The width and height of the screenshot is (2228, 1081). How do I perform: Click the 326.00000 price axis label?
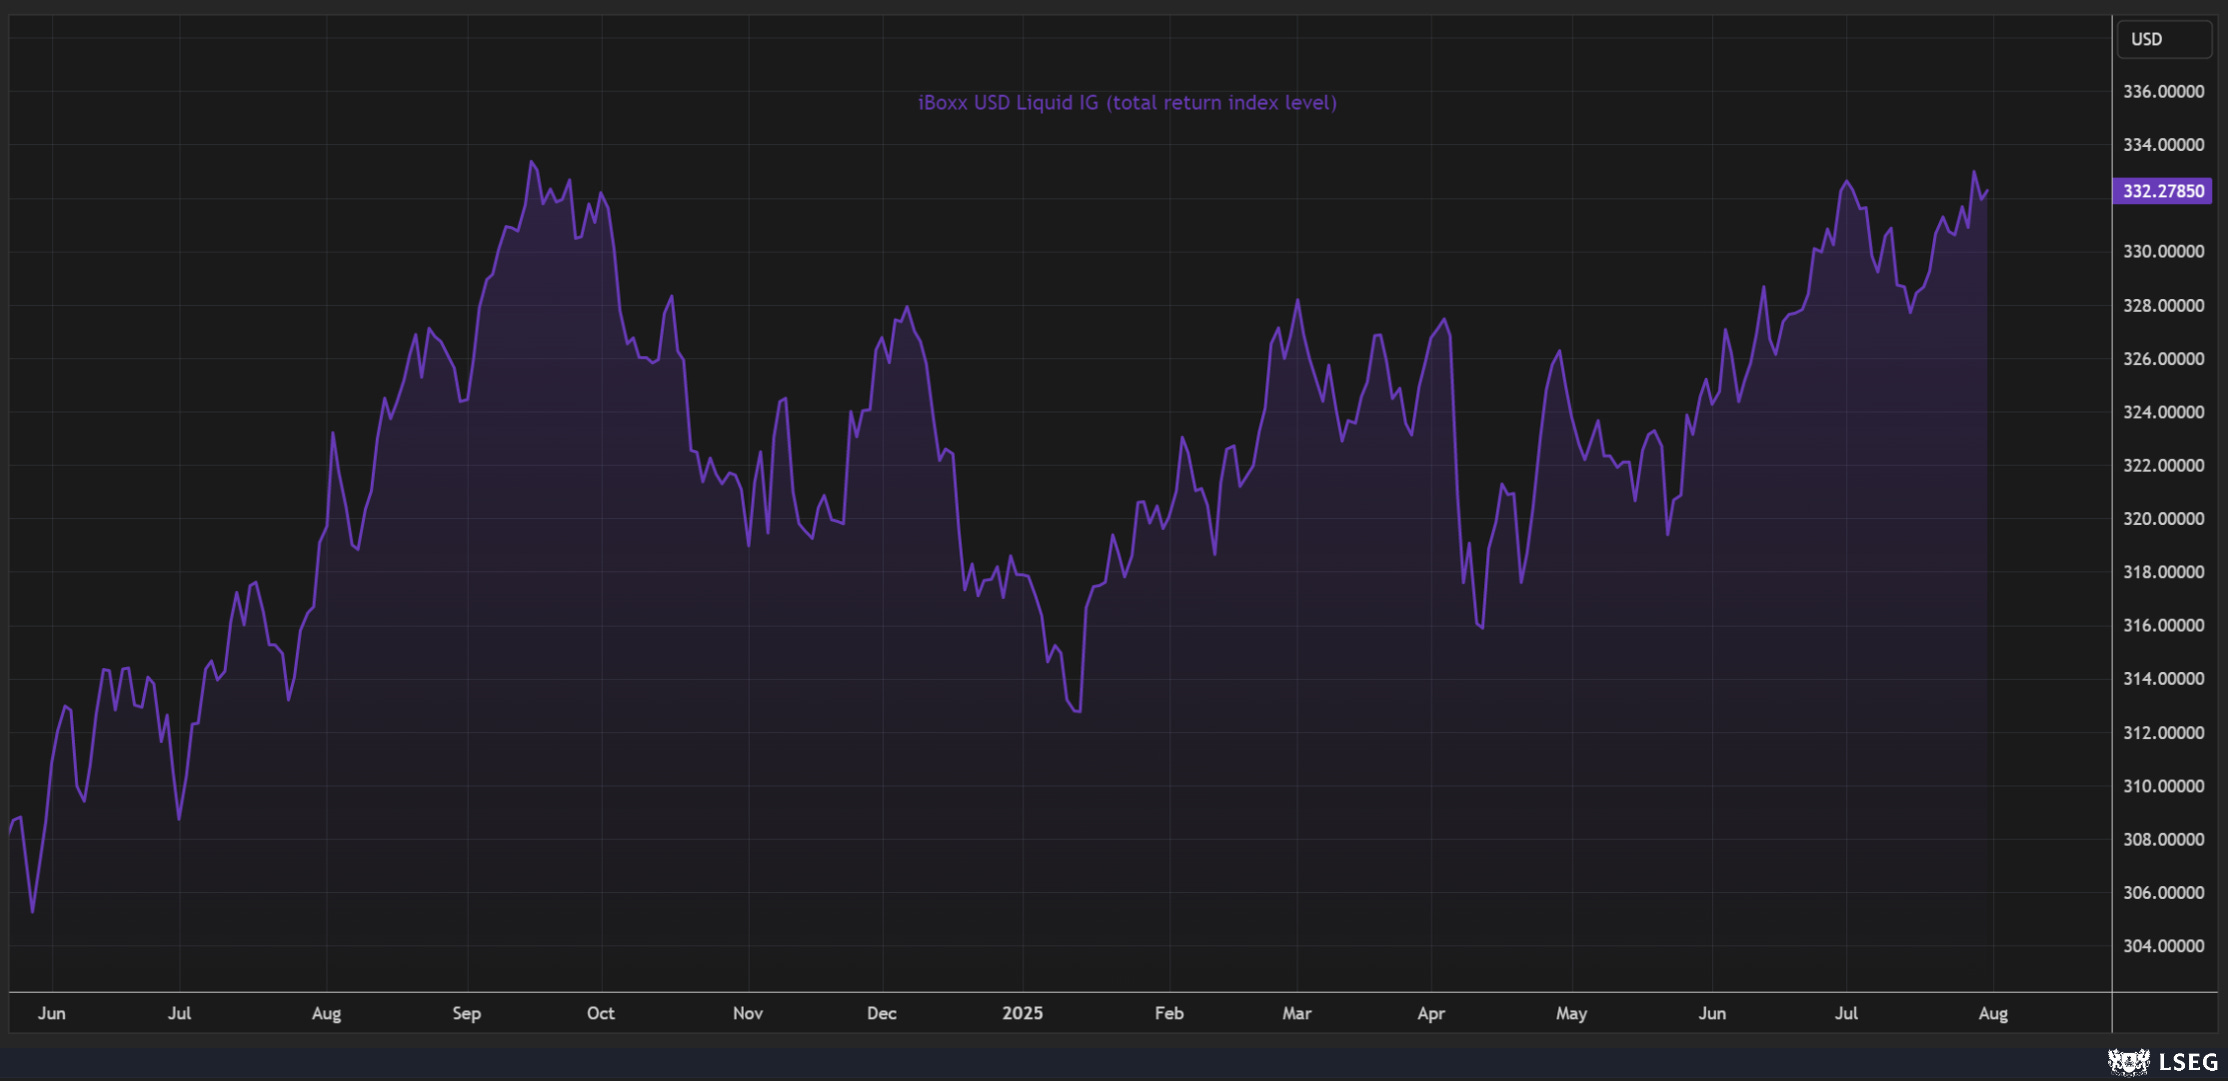coord(2163,358)
